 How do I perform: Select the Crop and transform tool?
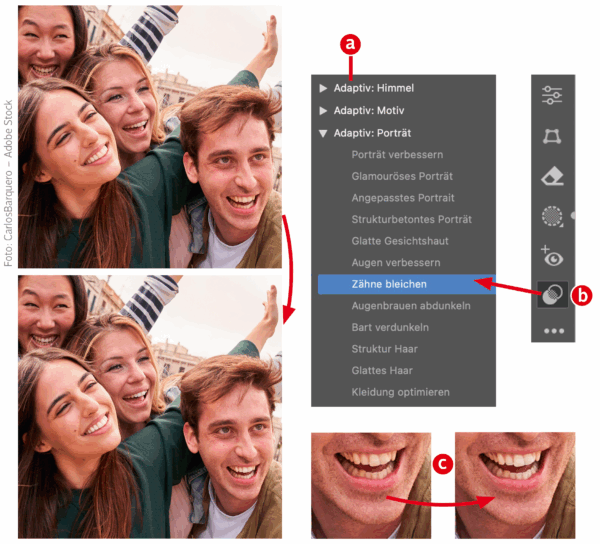coord(552,136)
